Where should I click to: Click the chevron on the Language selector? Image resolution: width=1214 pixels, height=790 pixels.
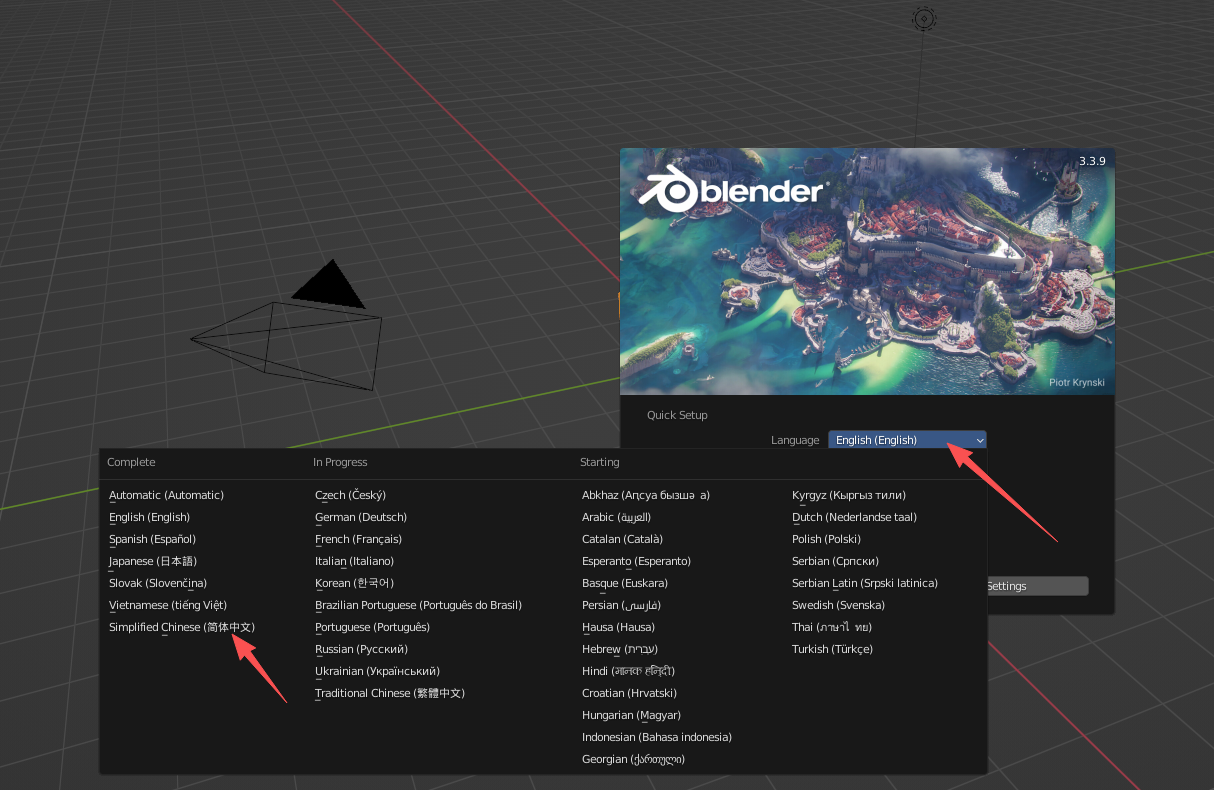pyautogui.click(x=978, y=440)
